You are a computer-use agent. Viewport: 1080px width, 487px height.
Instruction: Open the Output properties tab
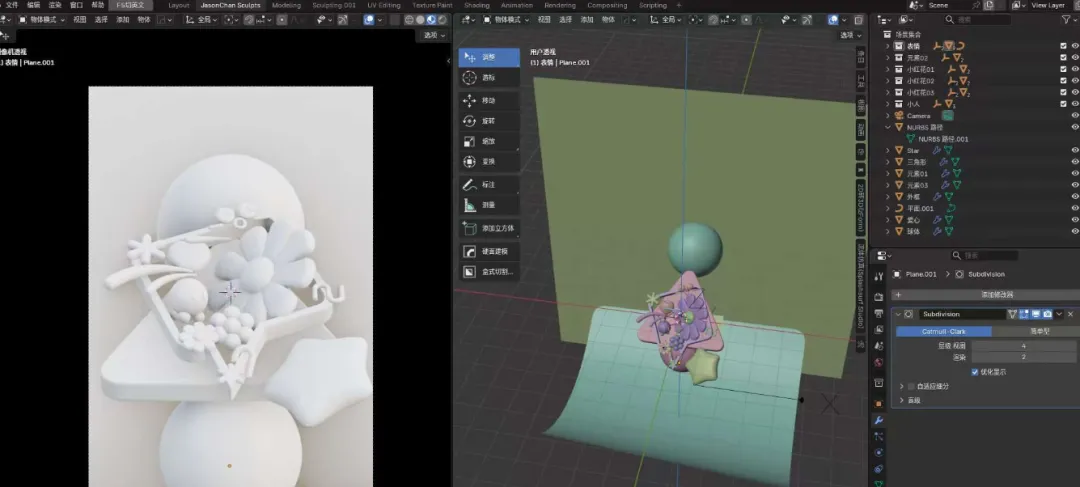[x=878, y=313]
